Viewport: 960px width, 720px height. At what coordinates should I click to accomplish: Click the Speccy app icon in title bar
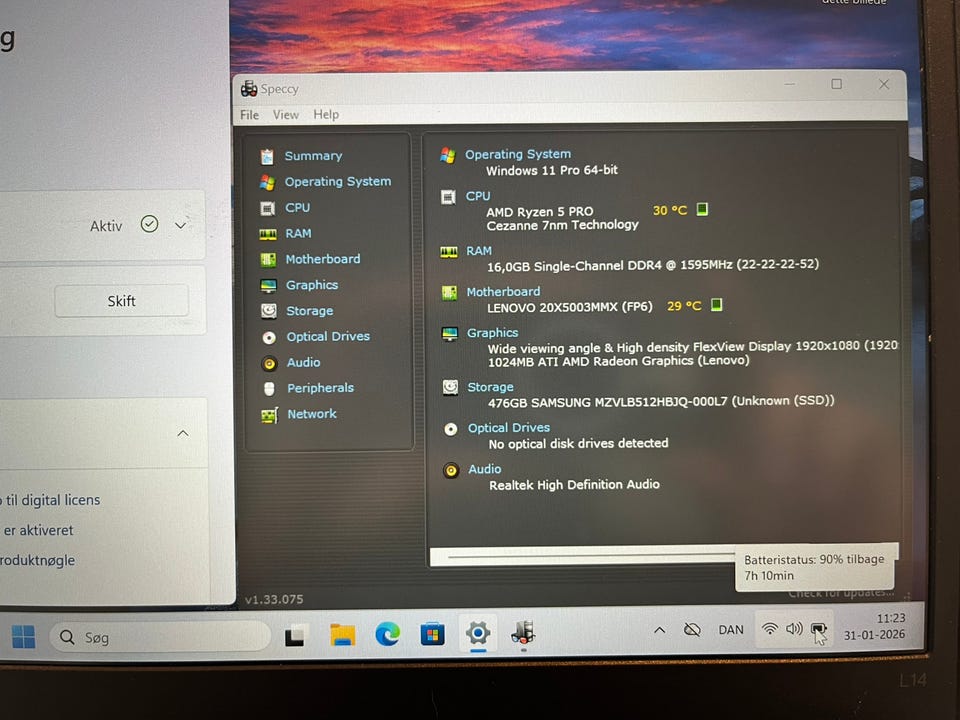coord(249,89)
